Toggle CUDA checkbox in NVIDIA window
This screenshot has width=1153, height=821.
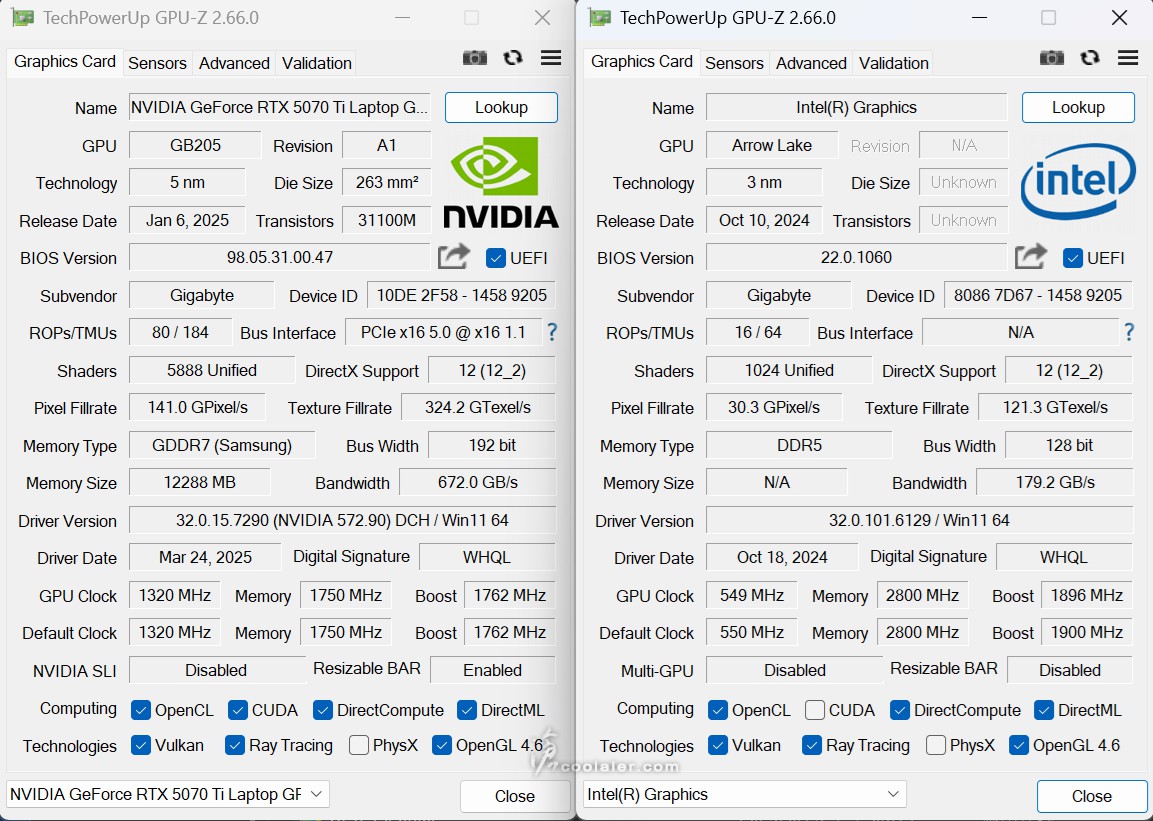[x=238, y=710]
